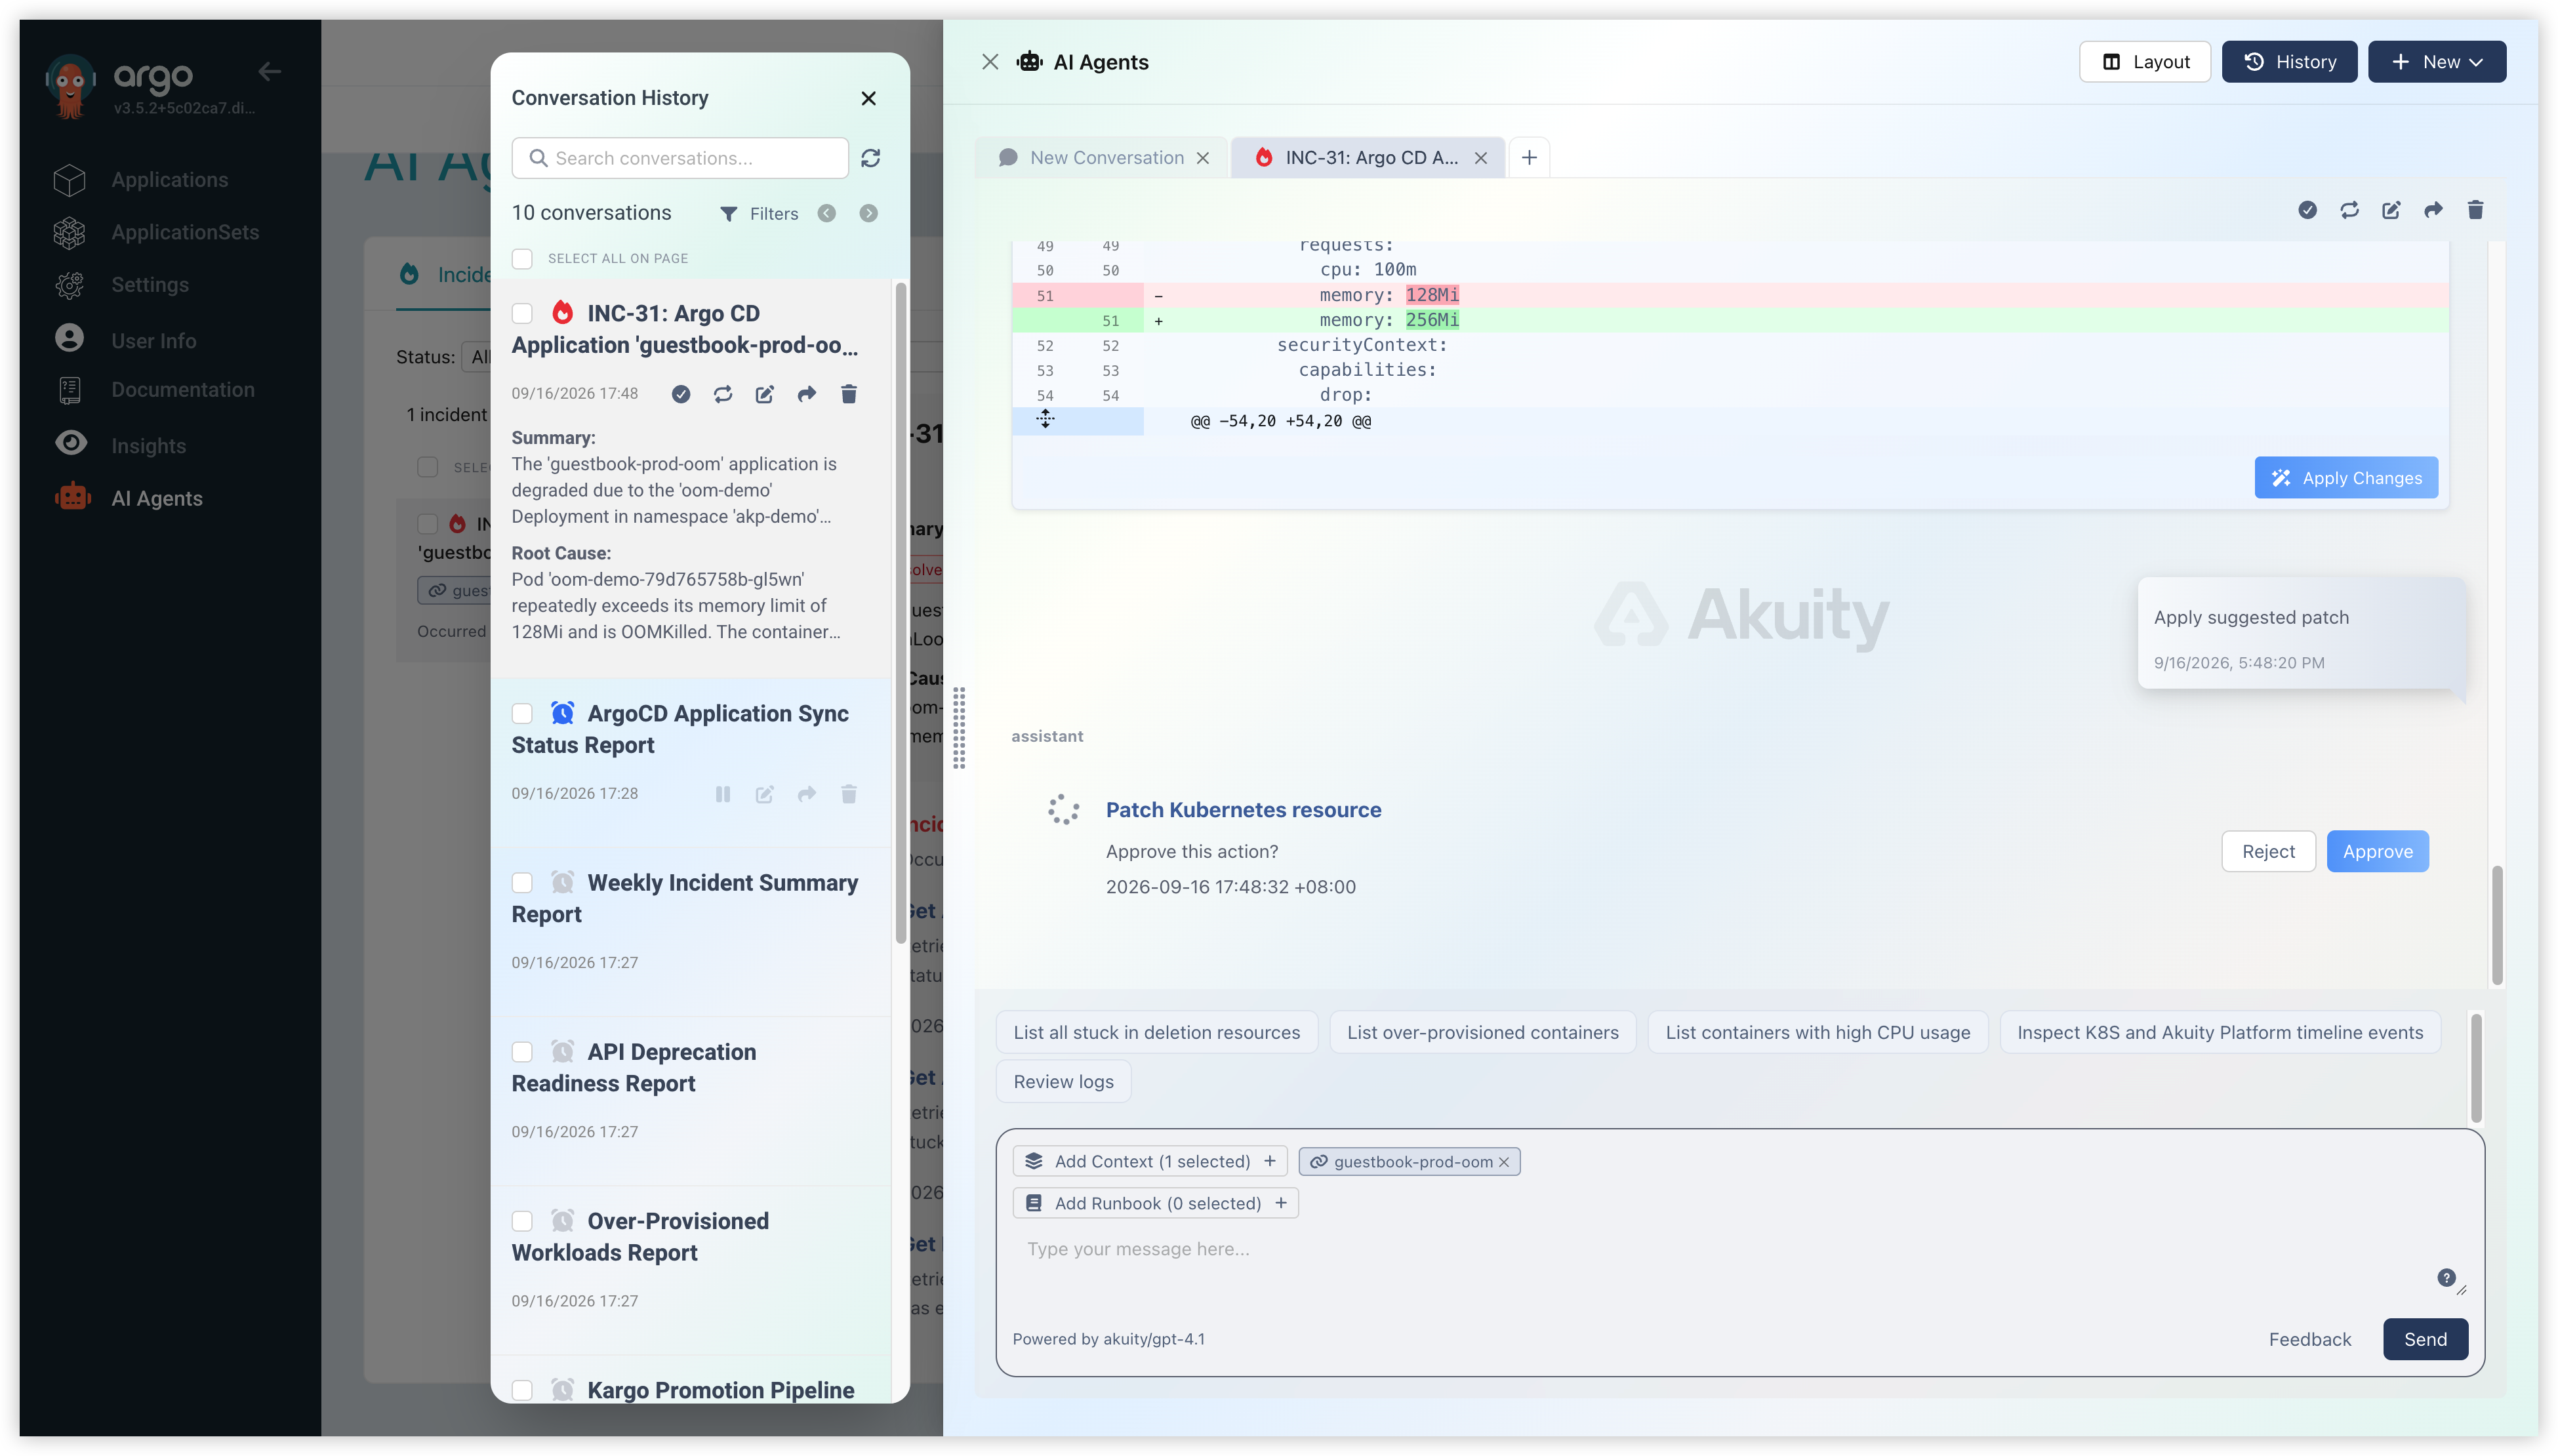Refresh conversation history list
This screenshot has height=1456, width=2558.
(x=870, y=158)
